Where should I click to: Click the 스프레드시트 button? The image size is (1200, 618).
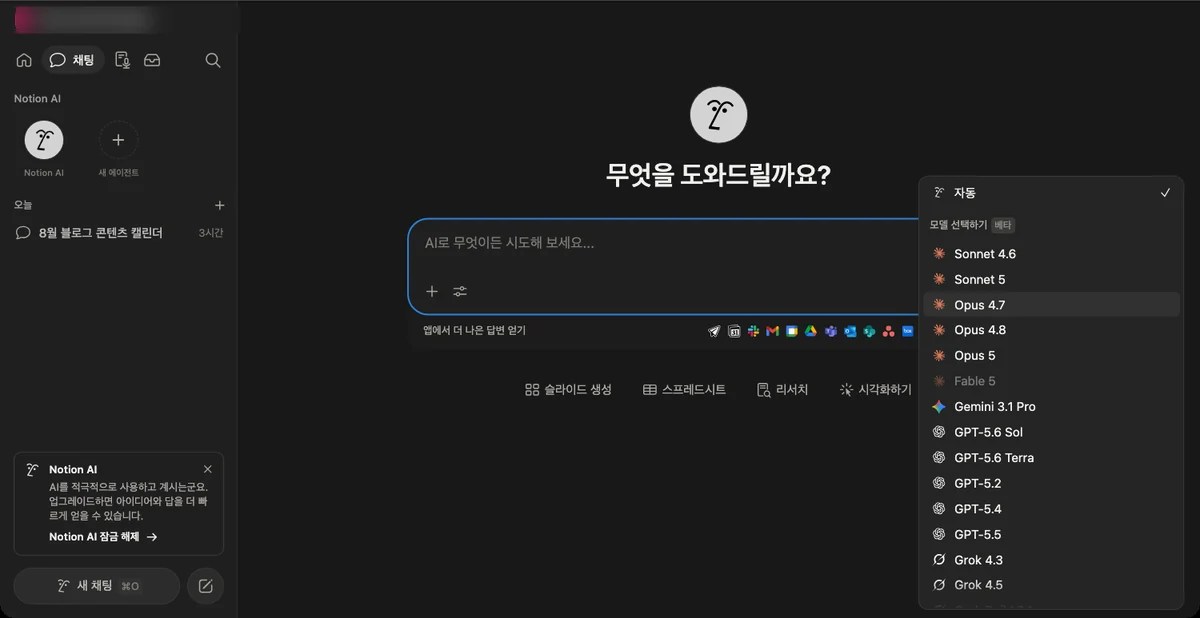coord(684,390)
